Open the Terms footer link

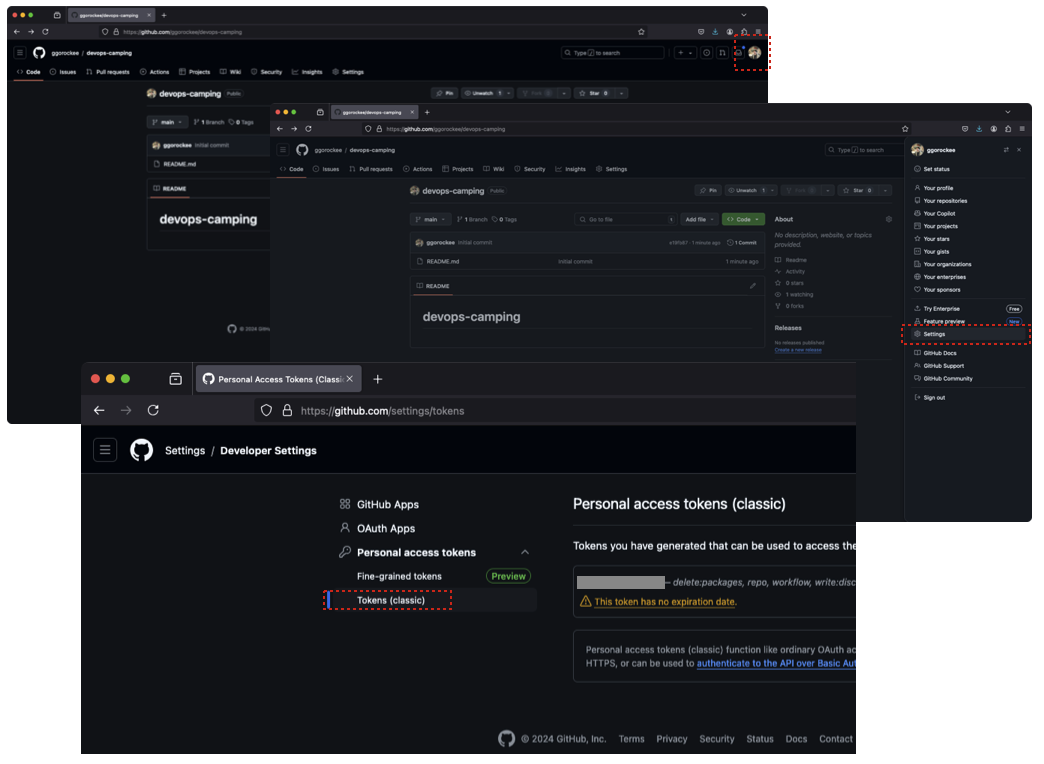click(631, 740)
